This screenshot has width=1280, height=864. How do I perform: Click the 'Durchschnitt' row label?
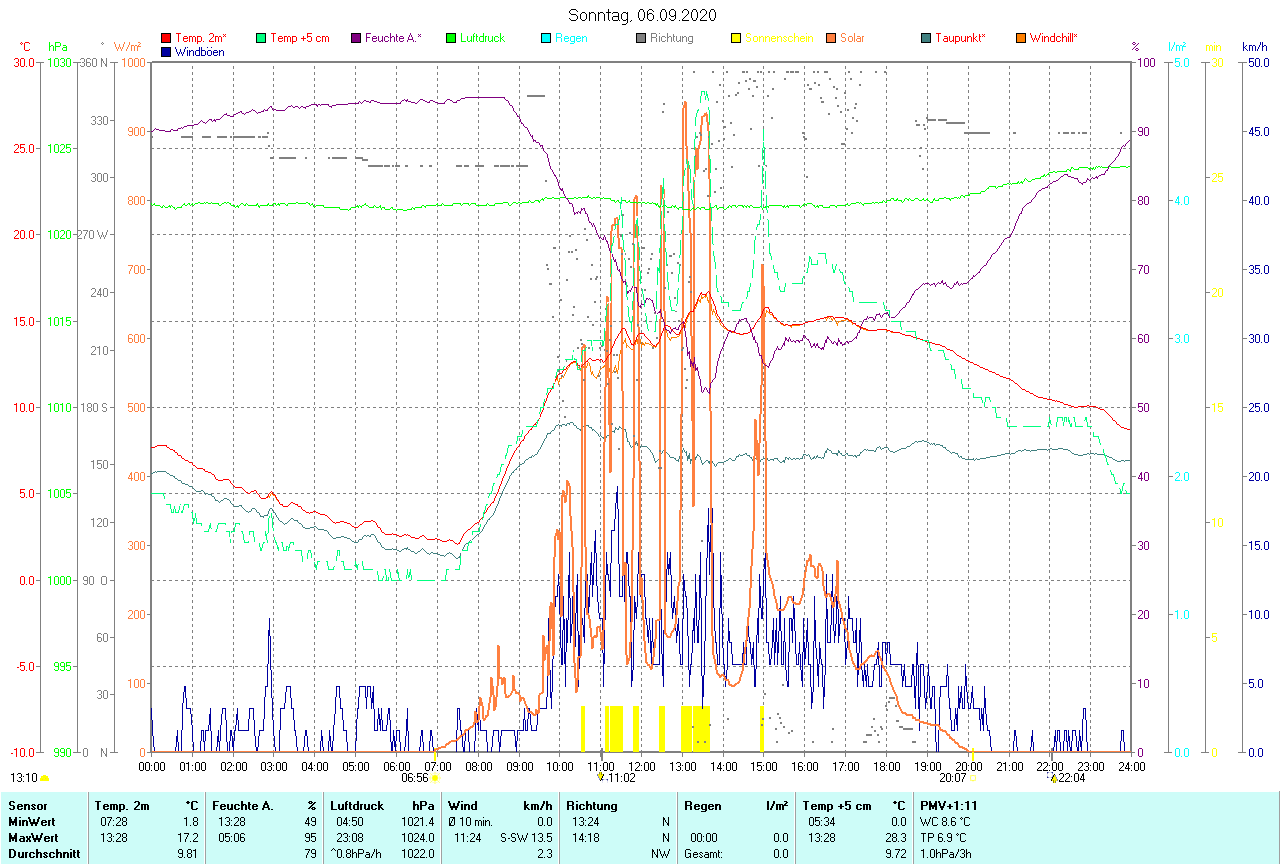(x=44, y=853)
